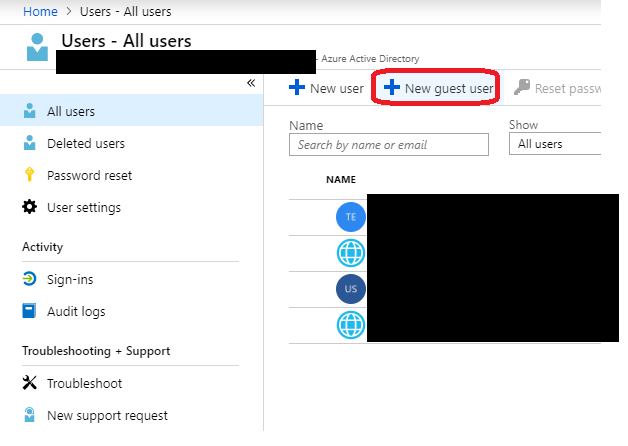Image resolution: width=628 pixels, height=446 pixels.
Task: Click the New guest user button
Action: point(438,88)
